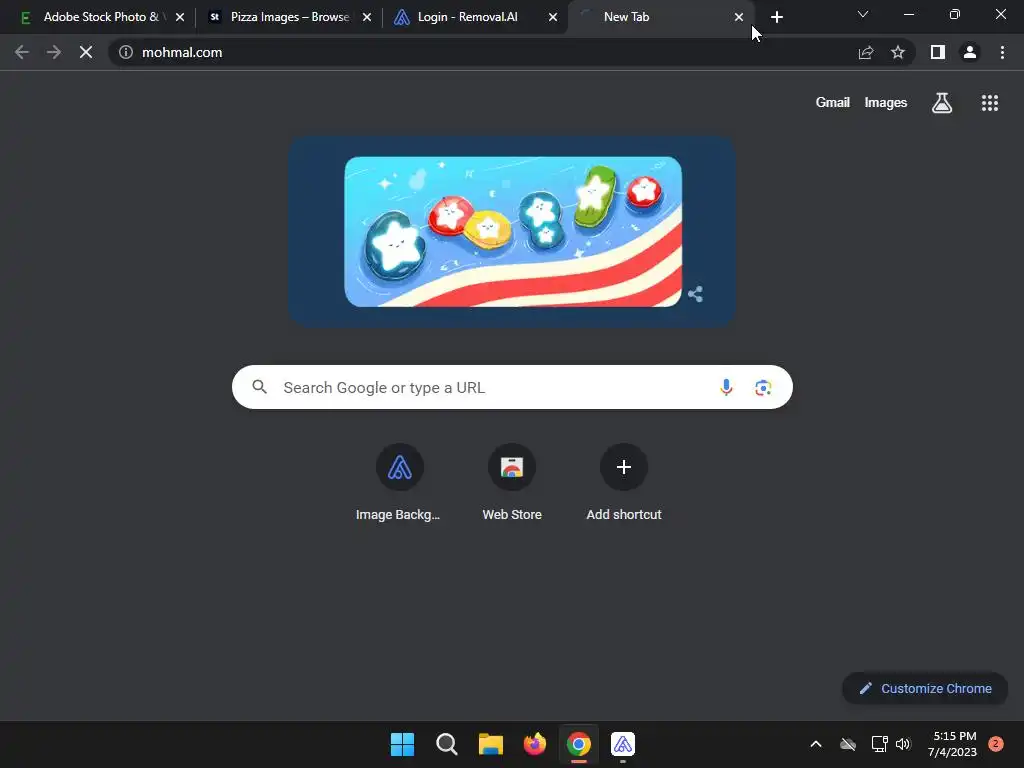
Task: Open Windows taskbar search
Action: (x=447, y=744)
